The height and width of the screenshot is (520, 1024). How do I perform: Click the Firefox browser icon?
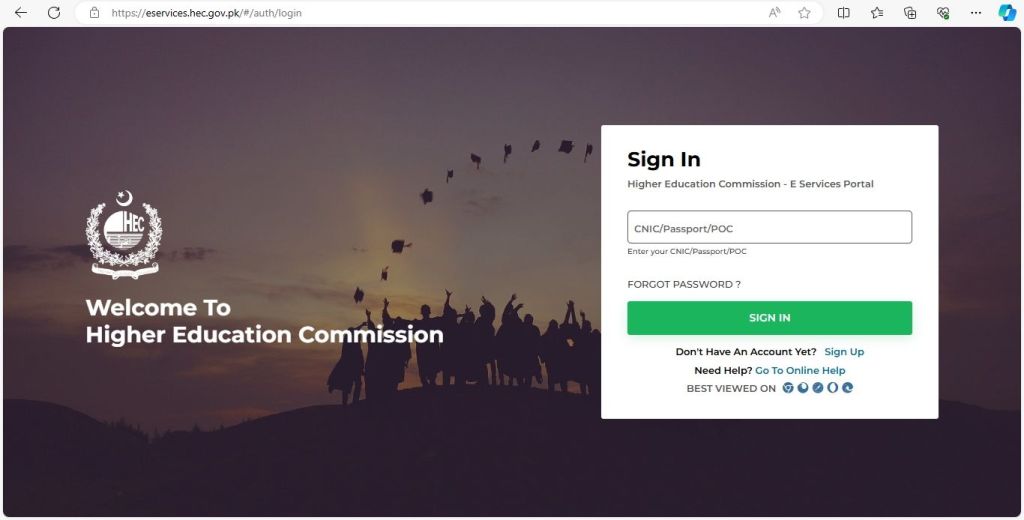803,387
